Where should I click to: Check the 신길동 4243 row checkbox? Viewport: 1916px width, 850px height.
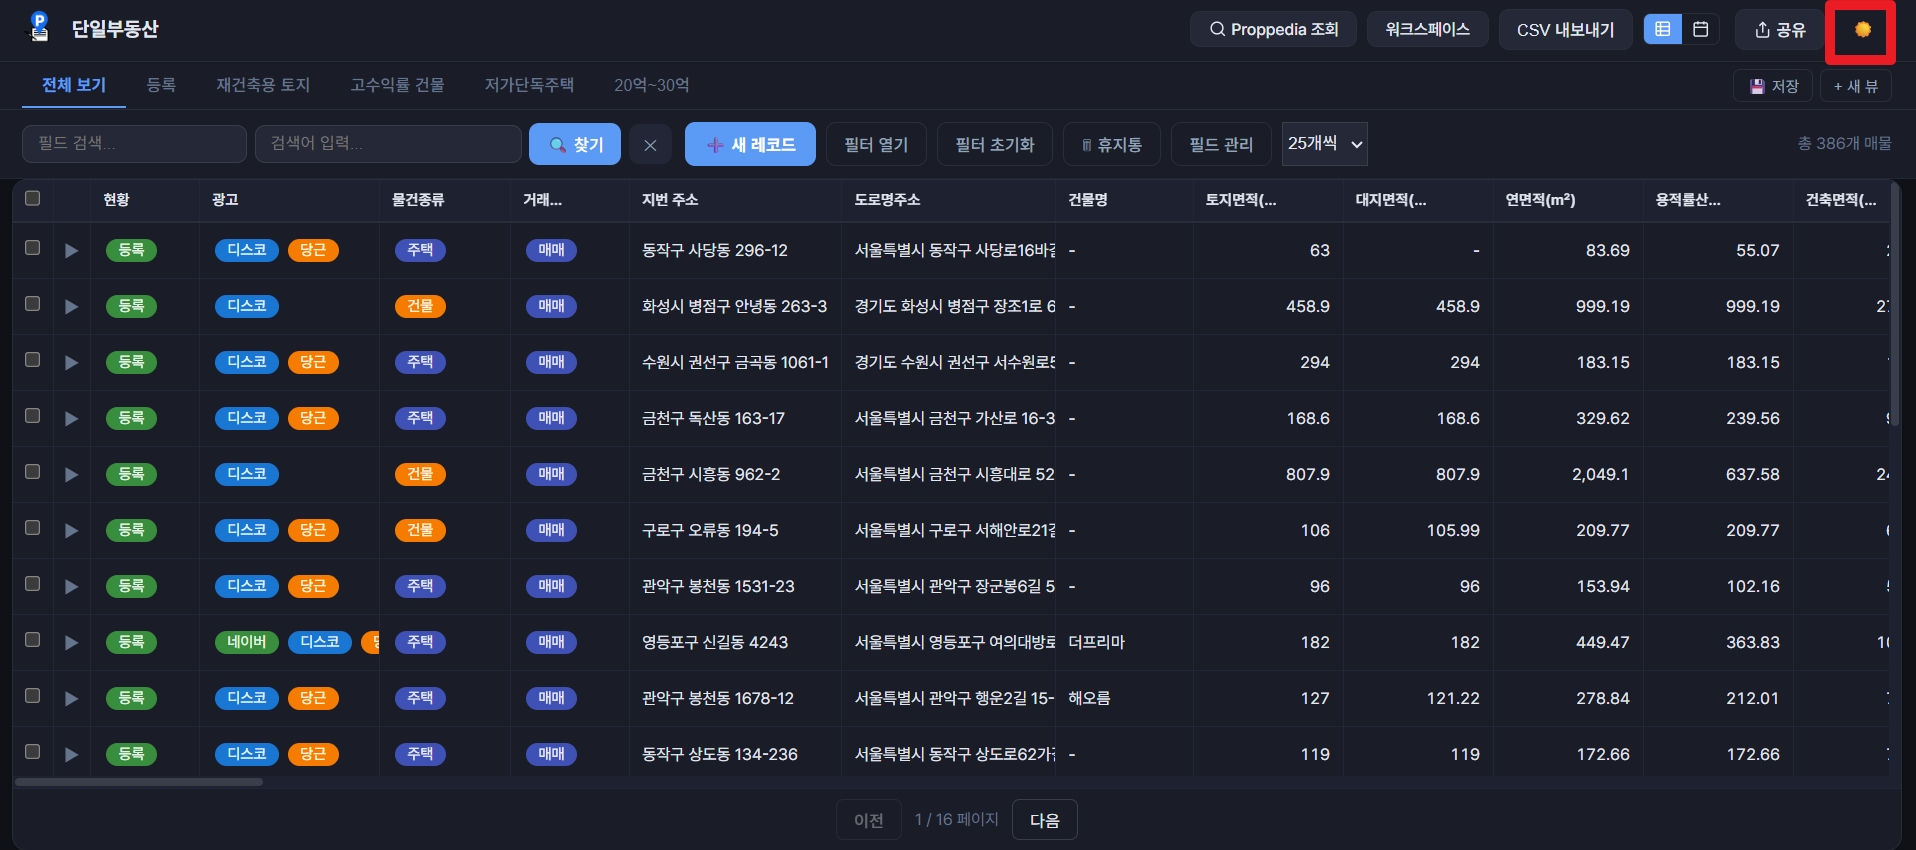tap(32, 639)
